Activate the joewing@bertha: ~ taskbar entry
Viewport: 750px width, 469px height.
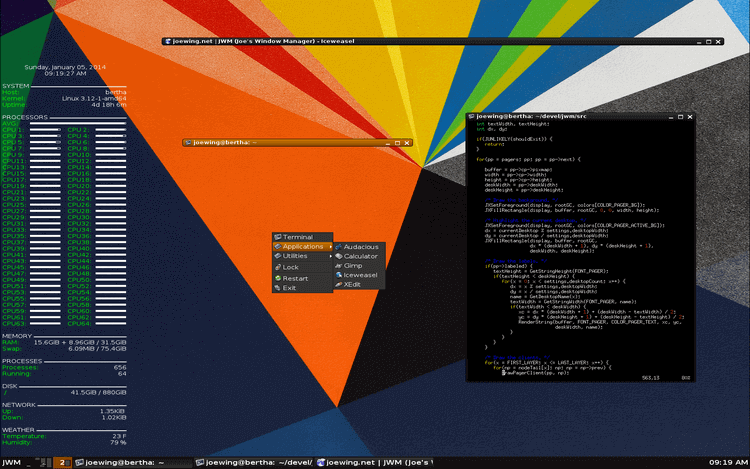click(x=125, y=463)
